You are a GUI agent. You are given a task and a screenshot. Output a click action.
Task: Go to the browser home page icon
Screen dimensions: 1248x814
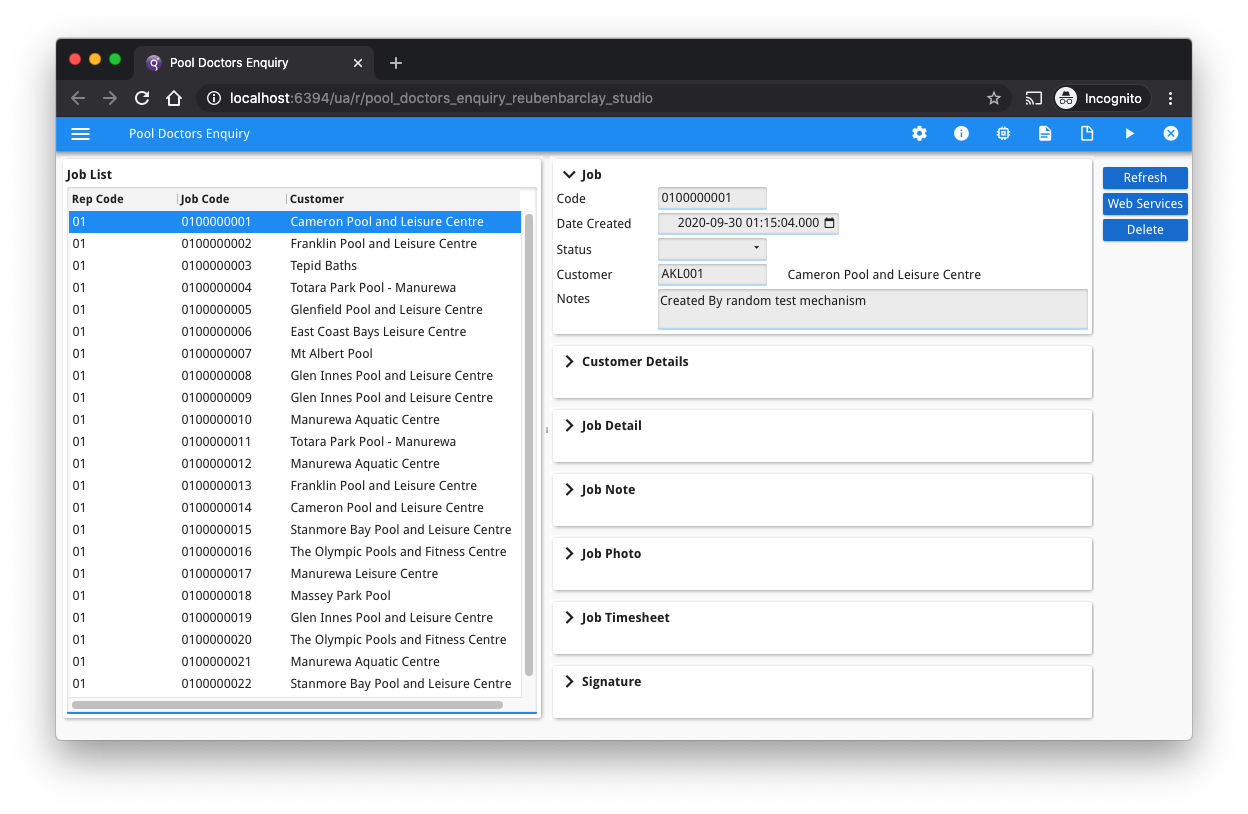[174, 98]
